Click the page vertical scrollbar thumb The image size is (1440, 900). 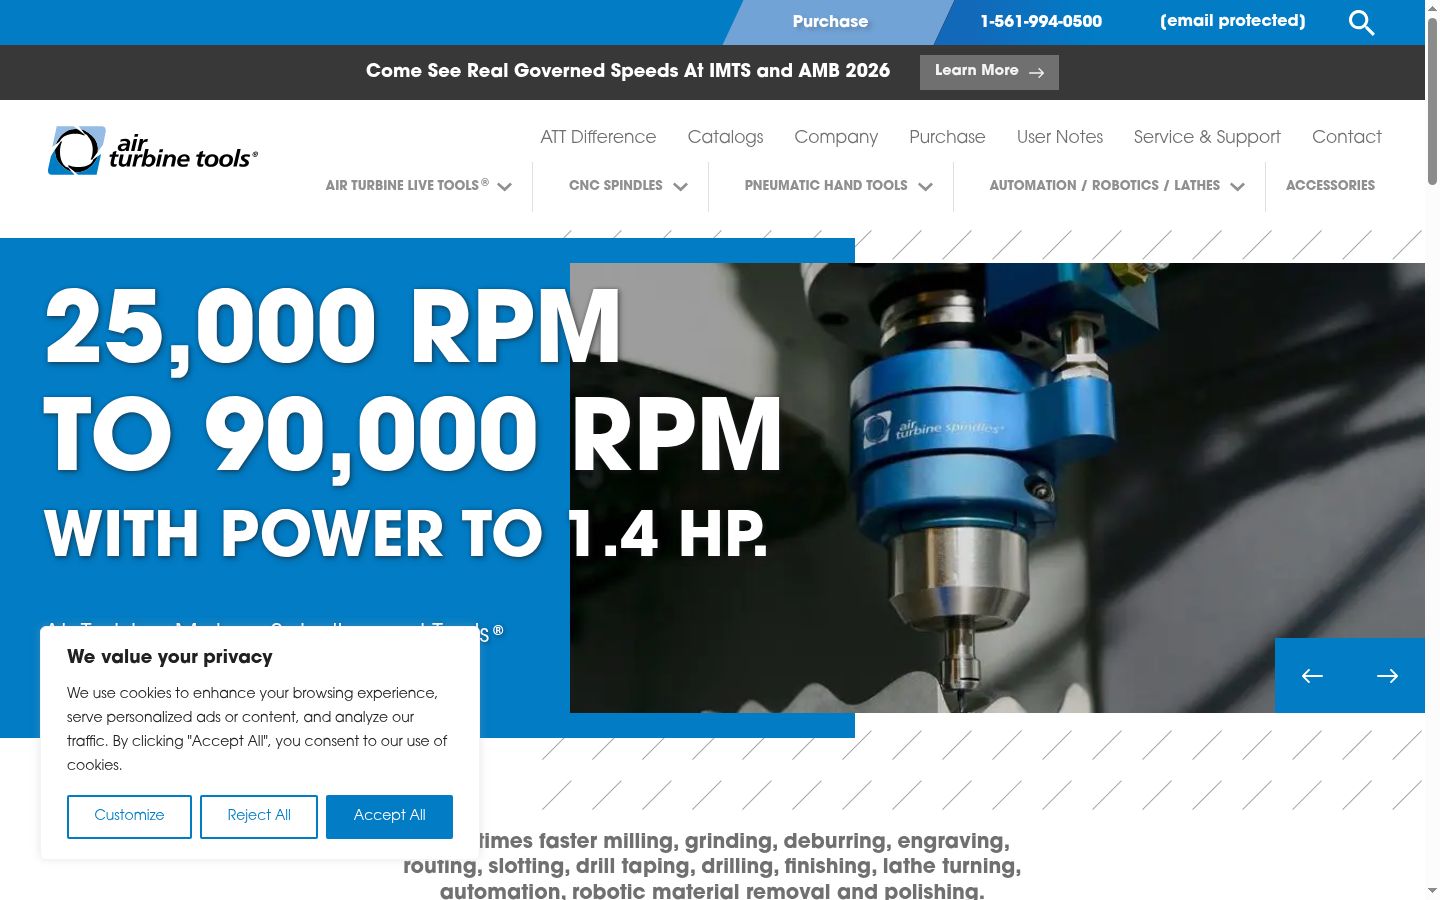[1432, 100]
